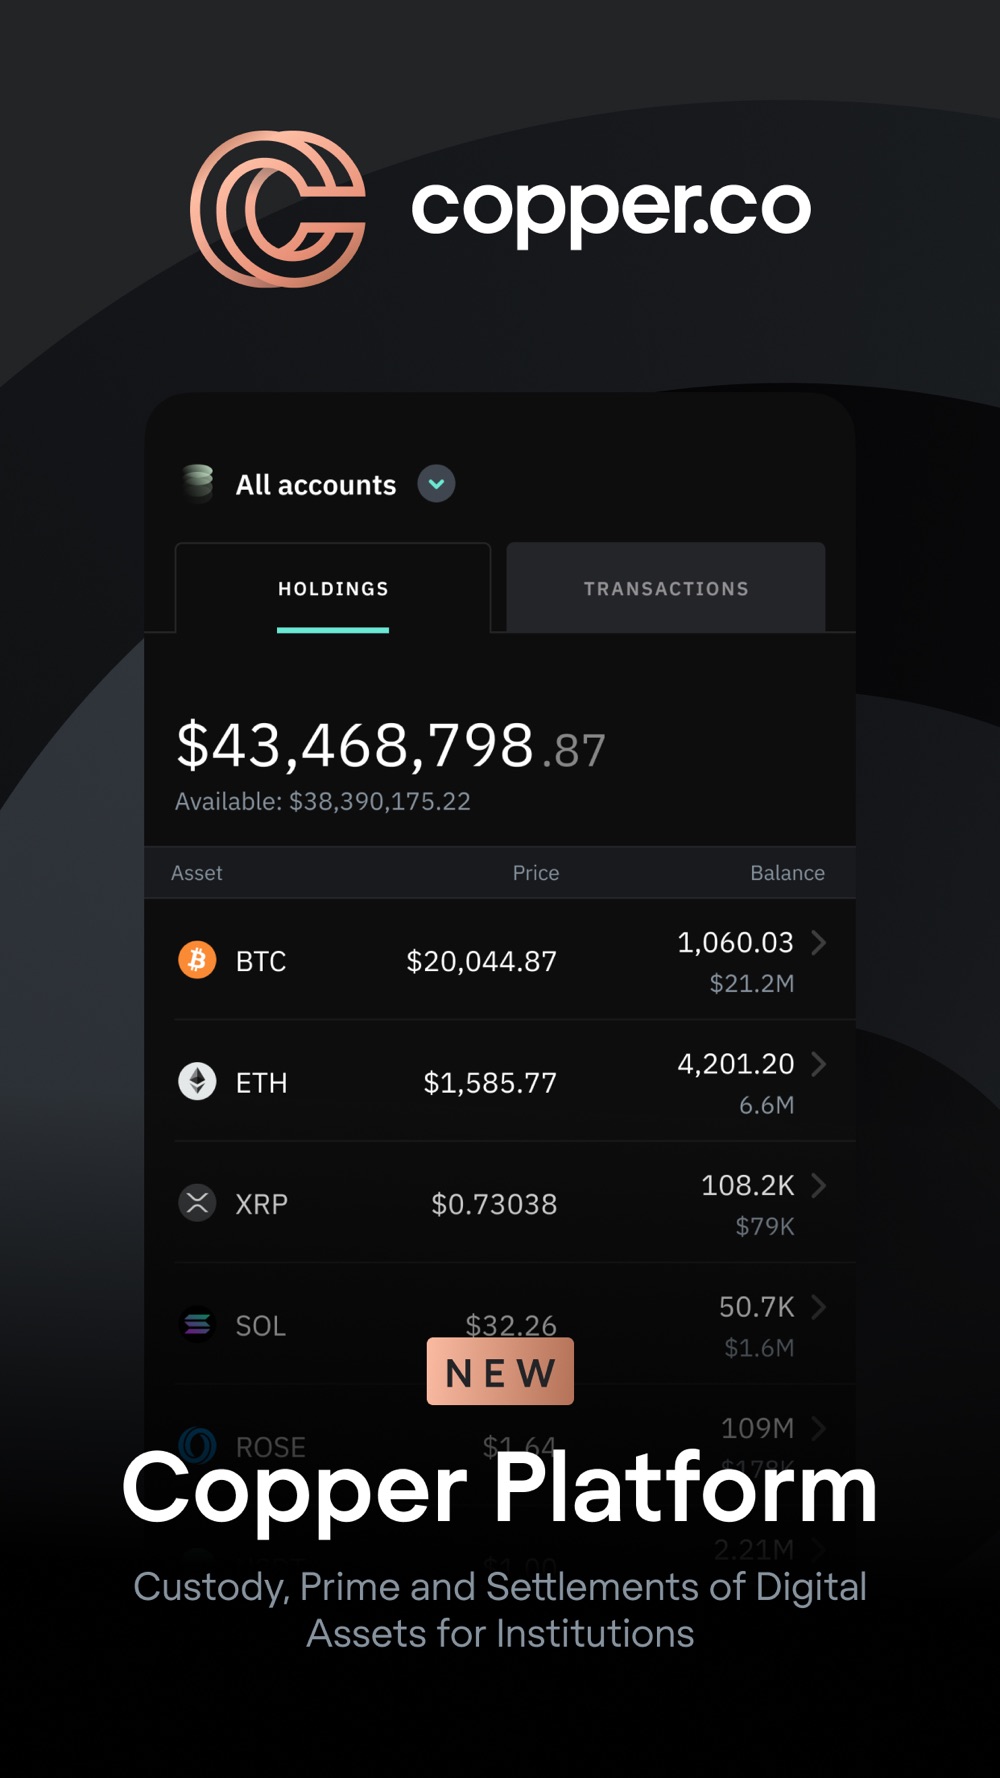Image resolution: width=1000 pixels, height=1778 pixels.
Task: Click the Price column header
Action: click(536, 873)
